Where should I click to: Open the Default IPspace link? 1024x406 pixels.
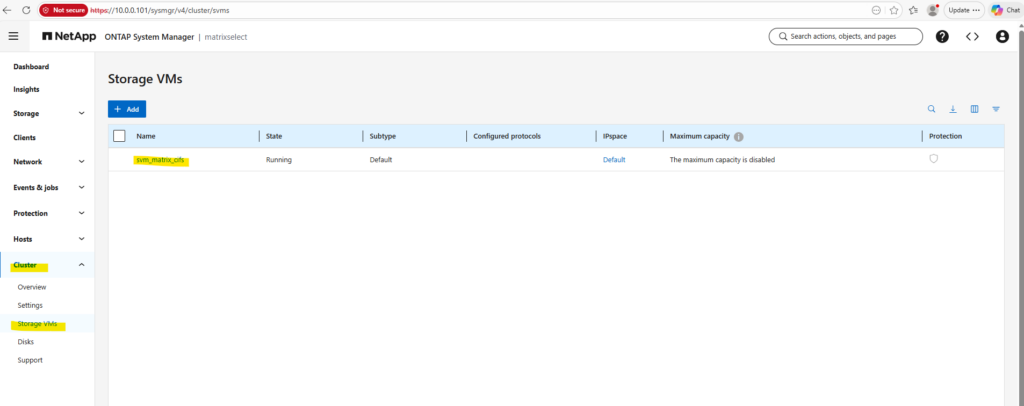[613, 160]
